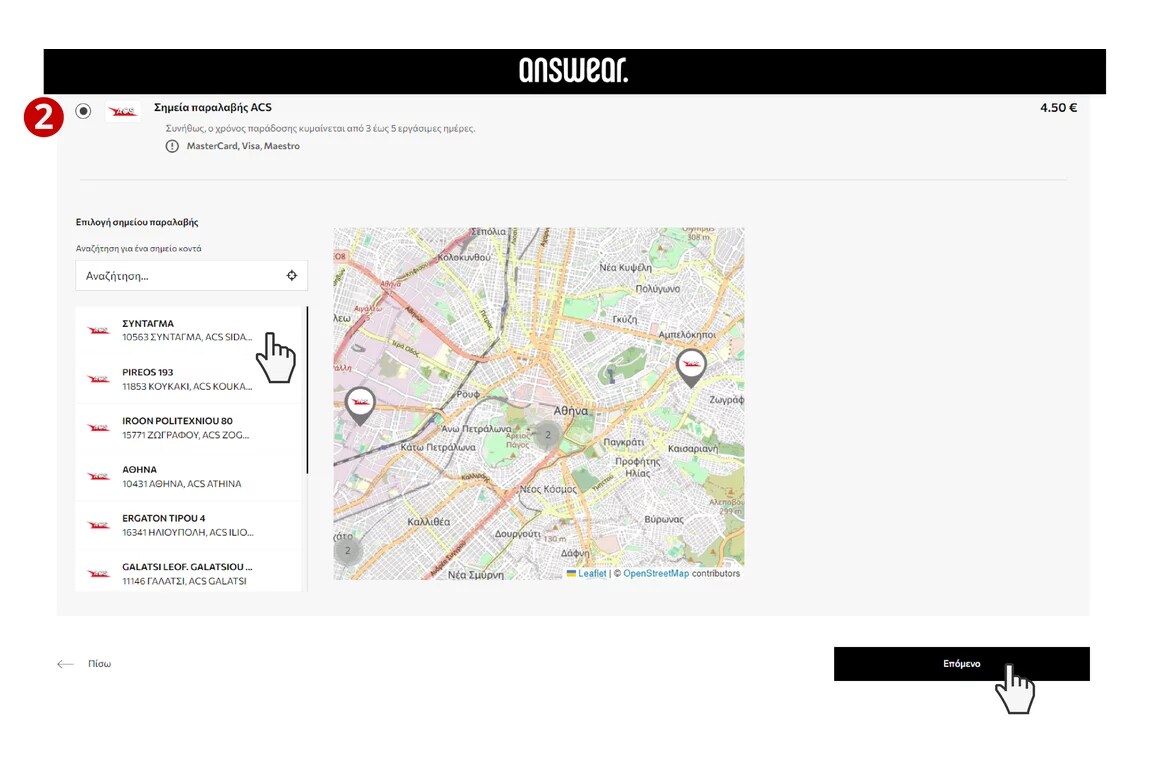The height and width of the screenshot is (767, 1150).
Task: Pick the ΑΘΗΝΑ ACS ATHINA location
Action: pyautogui.click(x=187, y=476)
